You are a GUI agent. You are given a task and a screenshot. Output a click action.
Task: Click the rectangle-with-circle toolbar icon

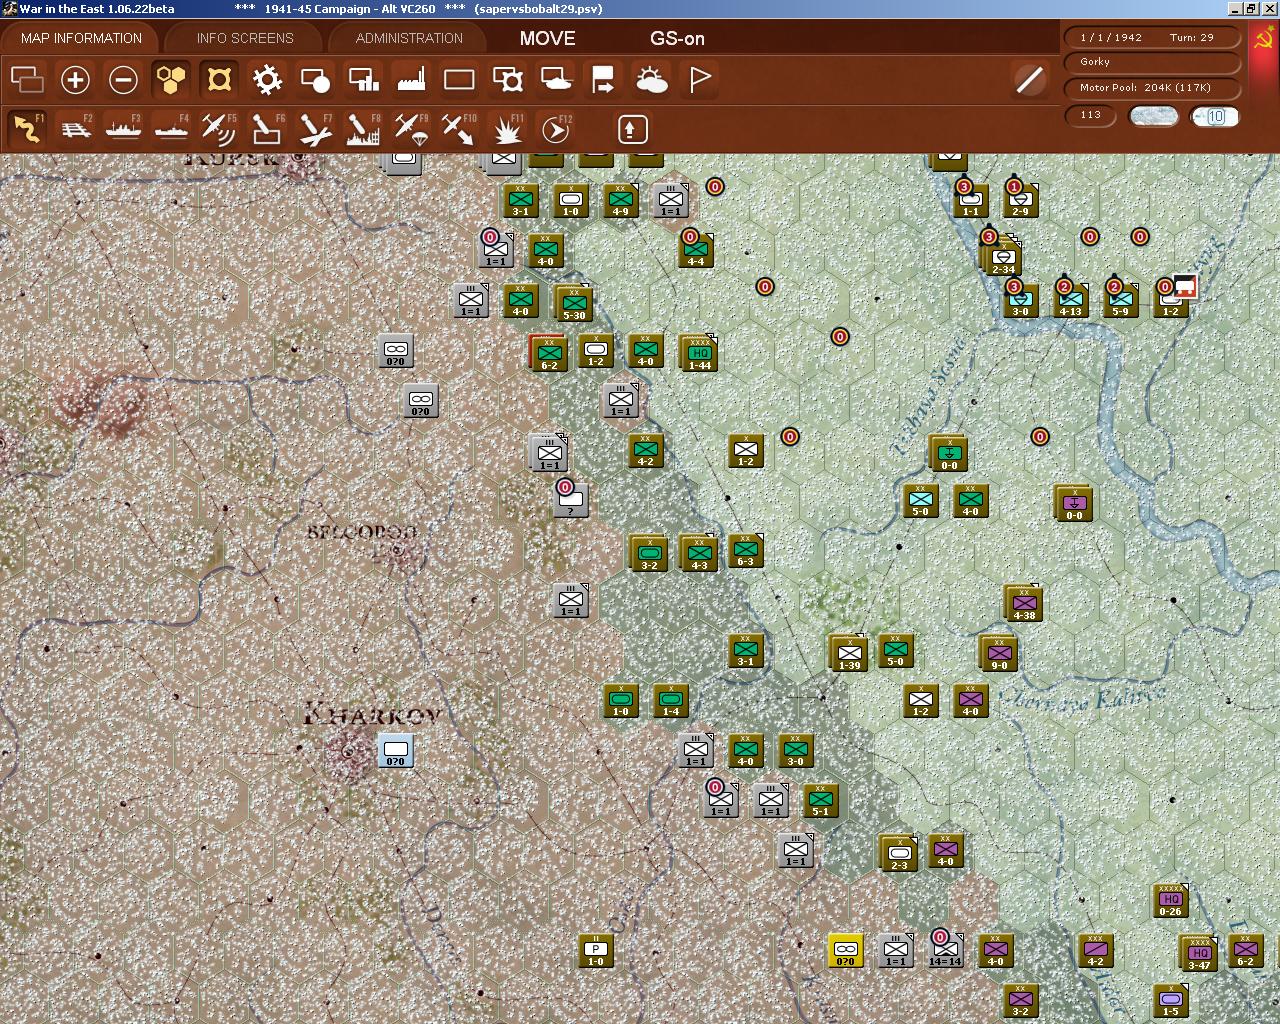(x=315, y=79)
